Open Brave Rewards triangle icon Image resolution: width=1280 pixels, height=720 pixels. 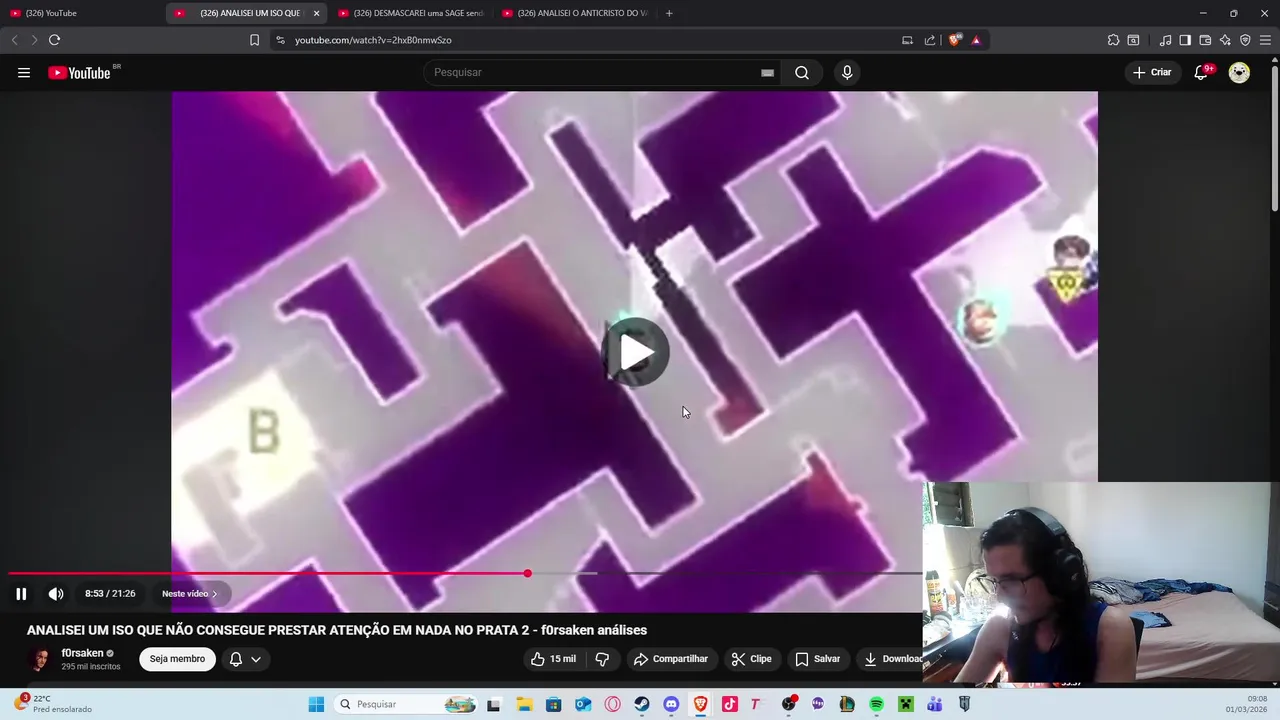coord(976,40)
